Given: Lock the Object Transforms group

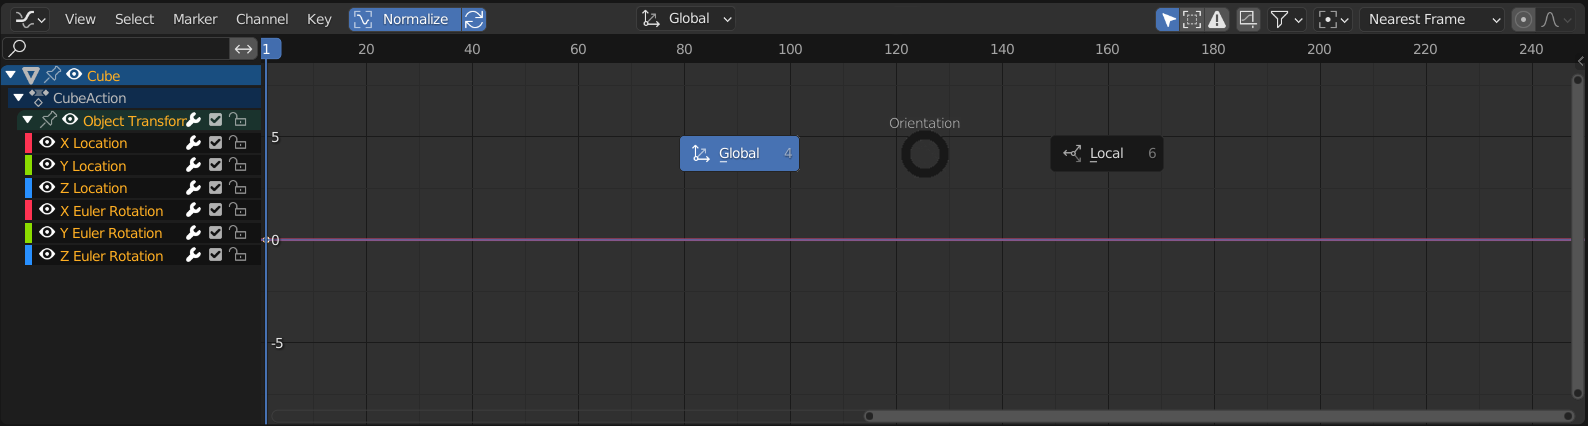Looking at the screenshot, I should coord(238,120).
